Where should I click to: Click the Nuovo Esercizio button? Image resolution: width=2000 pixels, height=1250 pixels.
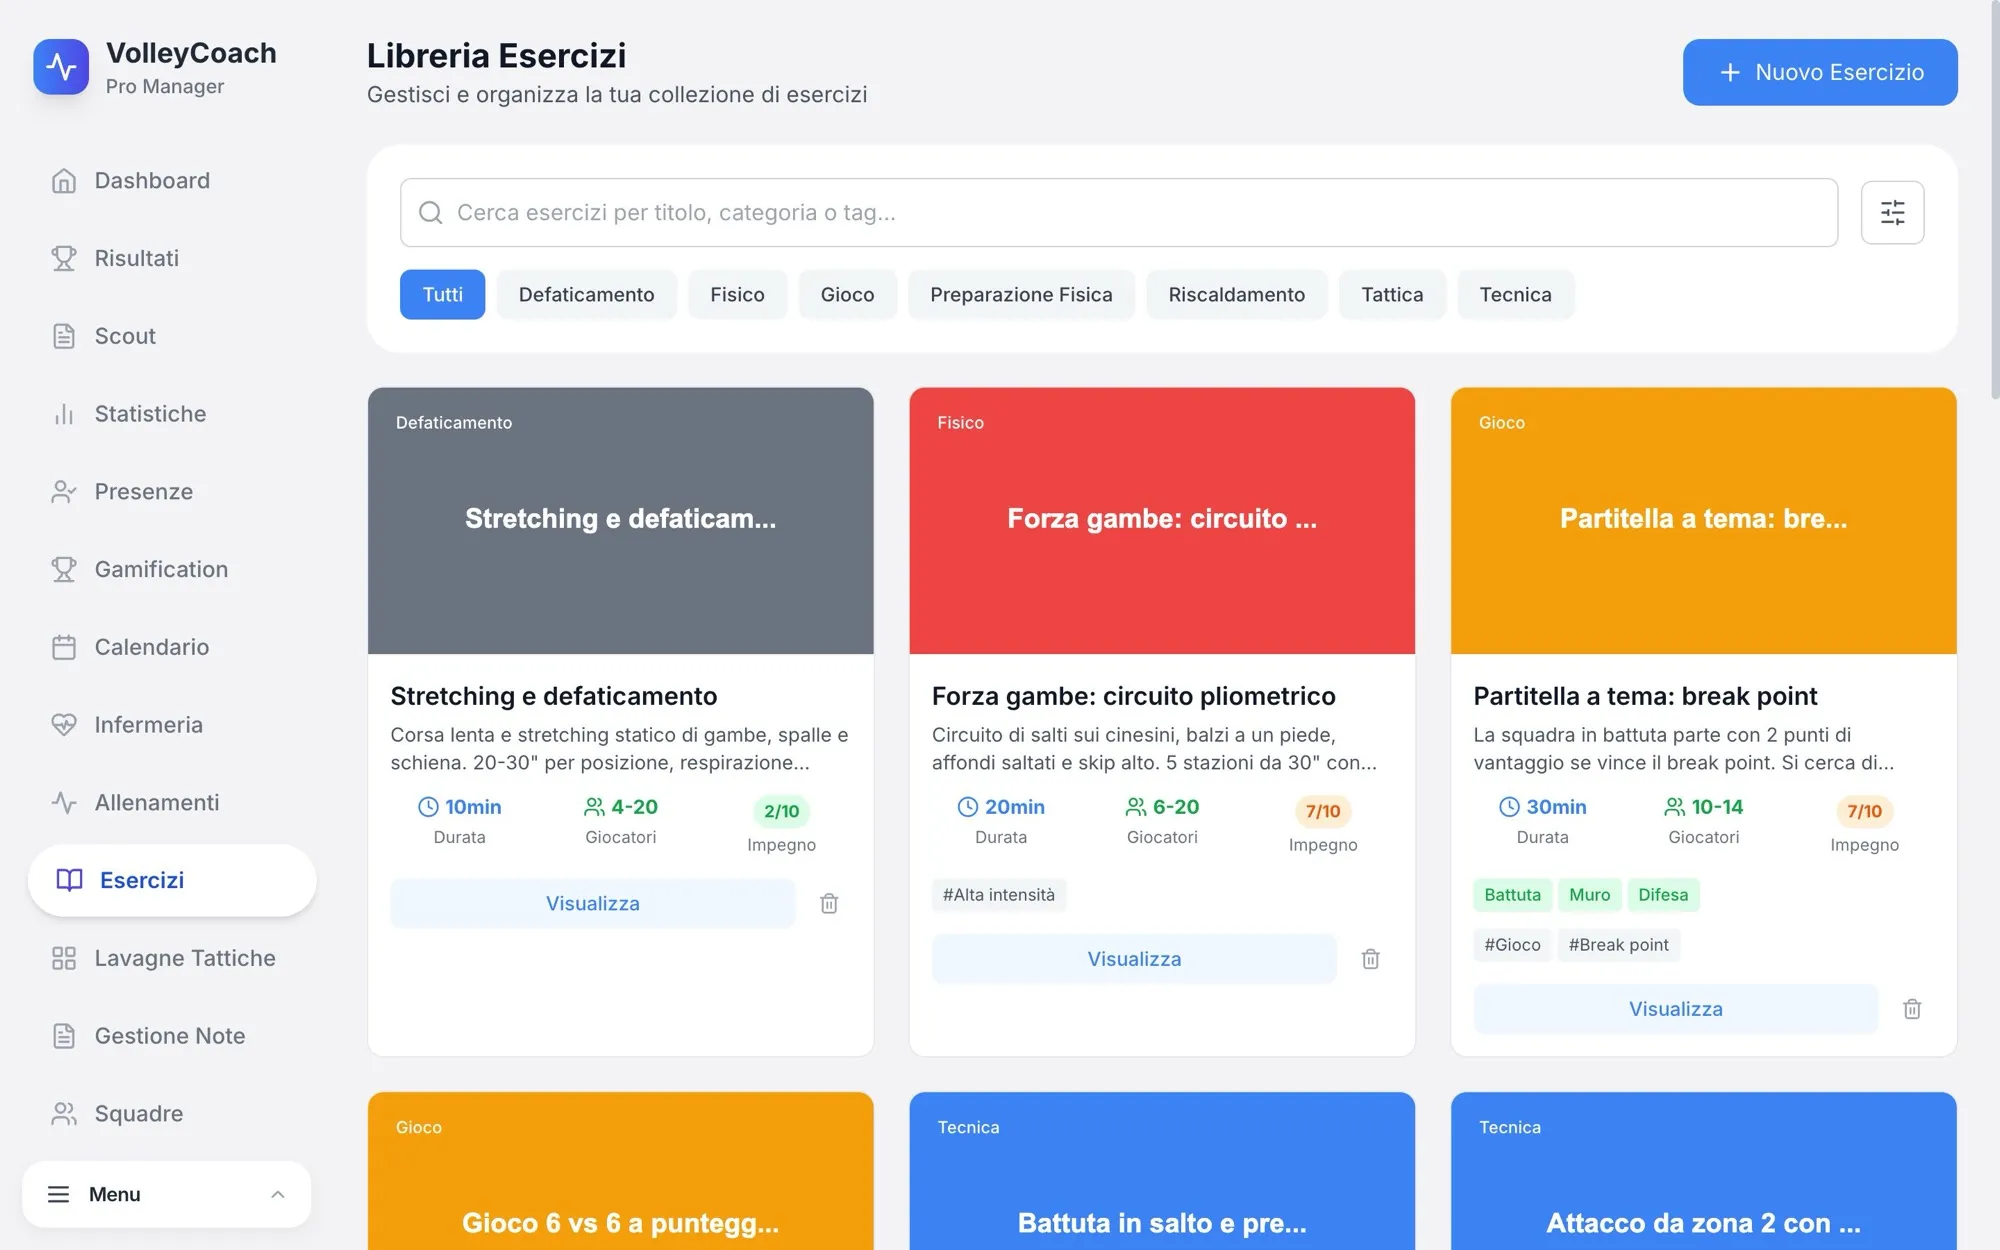[1820, 72]
